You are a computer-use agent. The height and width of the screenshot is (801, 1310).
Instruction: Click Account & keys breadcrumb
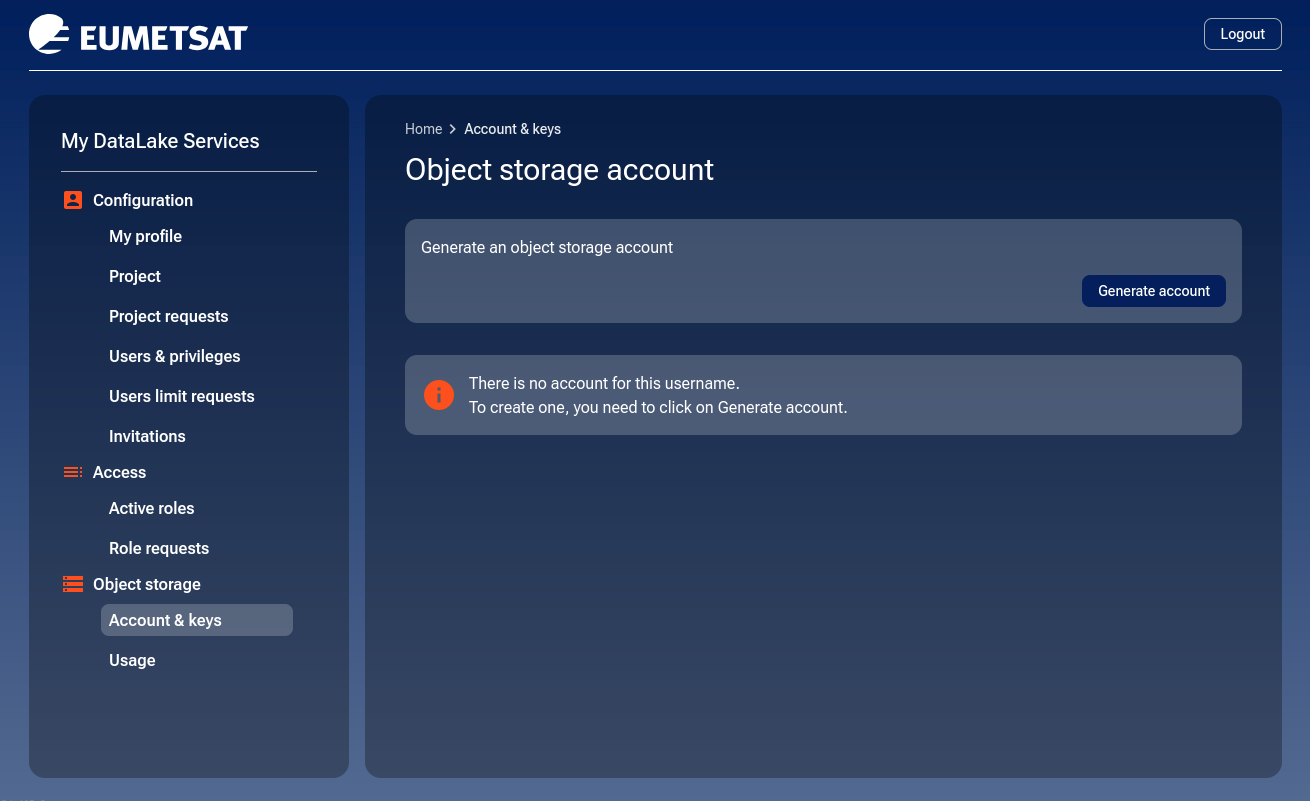point(512,129)
